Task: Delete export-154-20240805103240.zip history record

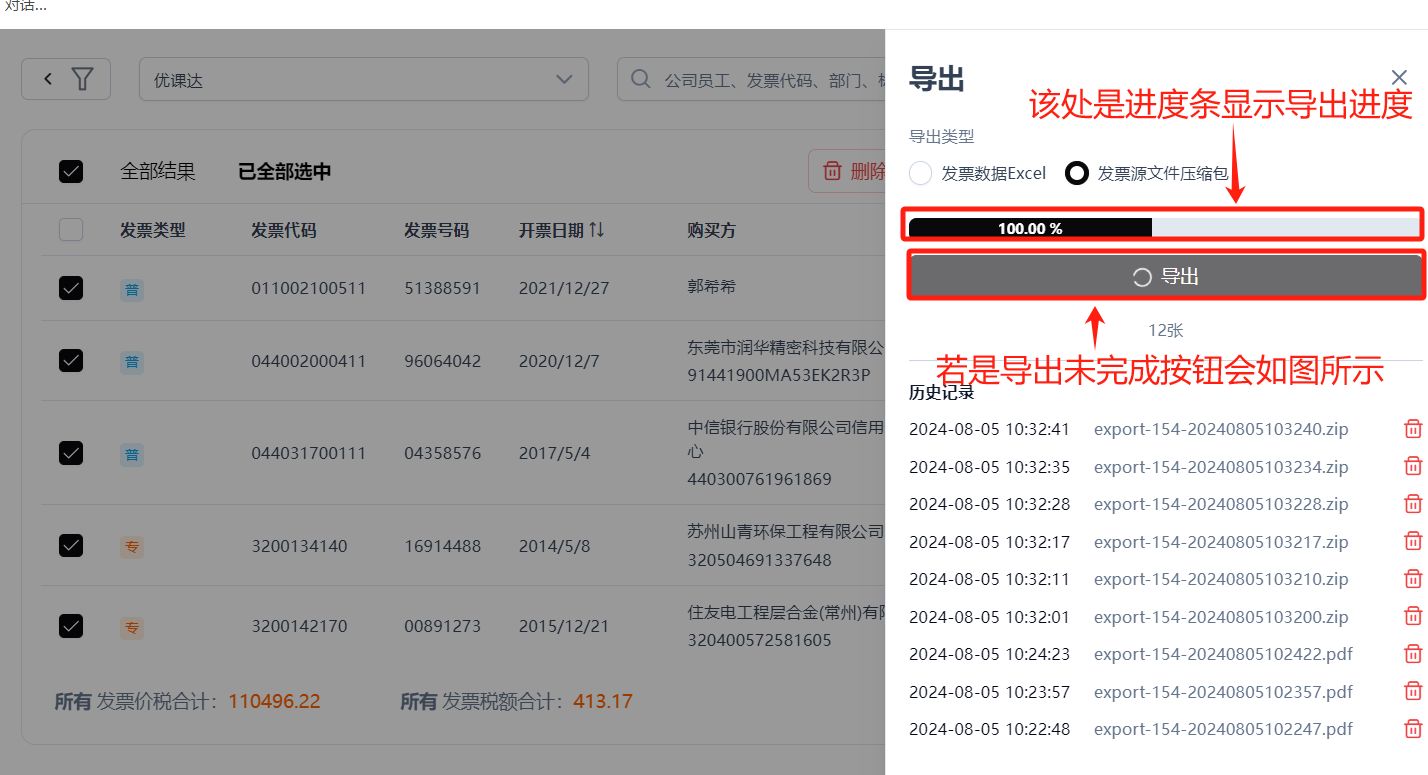Action: tap(1413, 429)
